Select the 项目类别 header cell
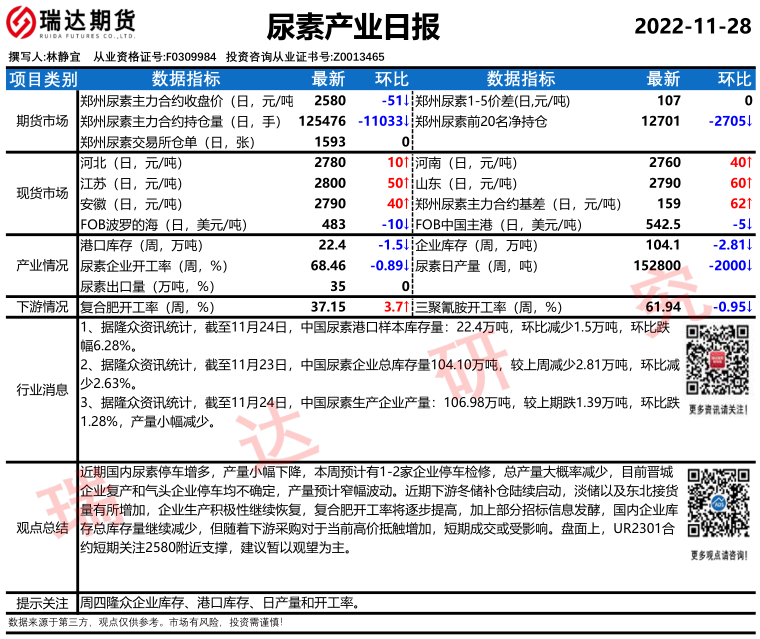 tap(41, 79)
